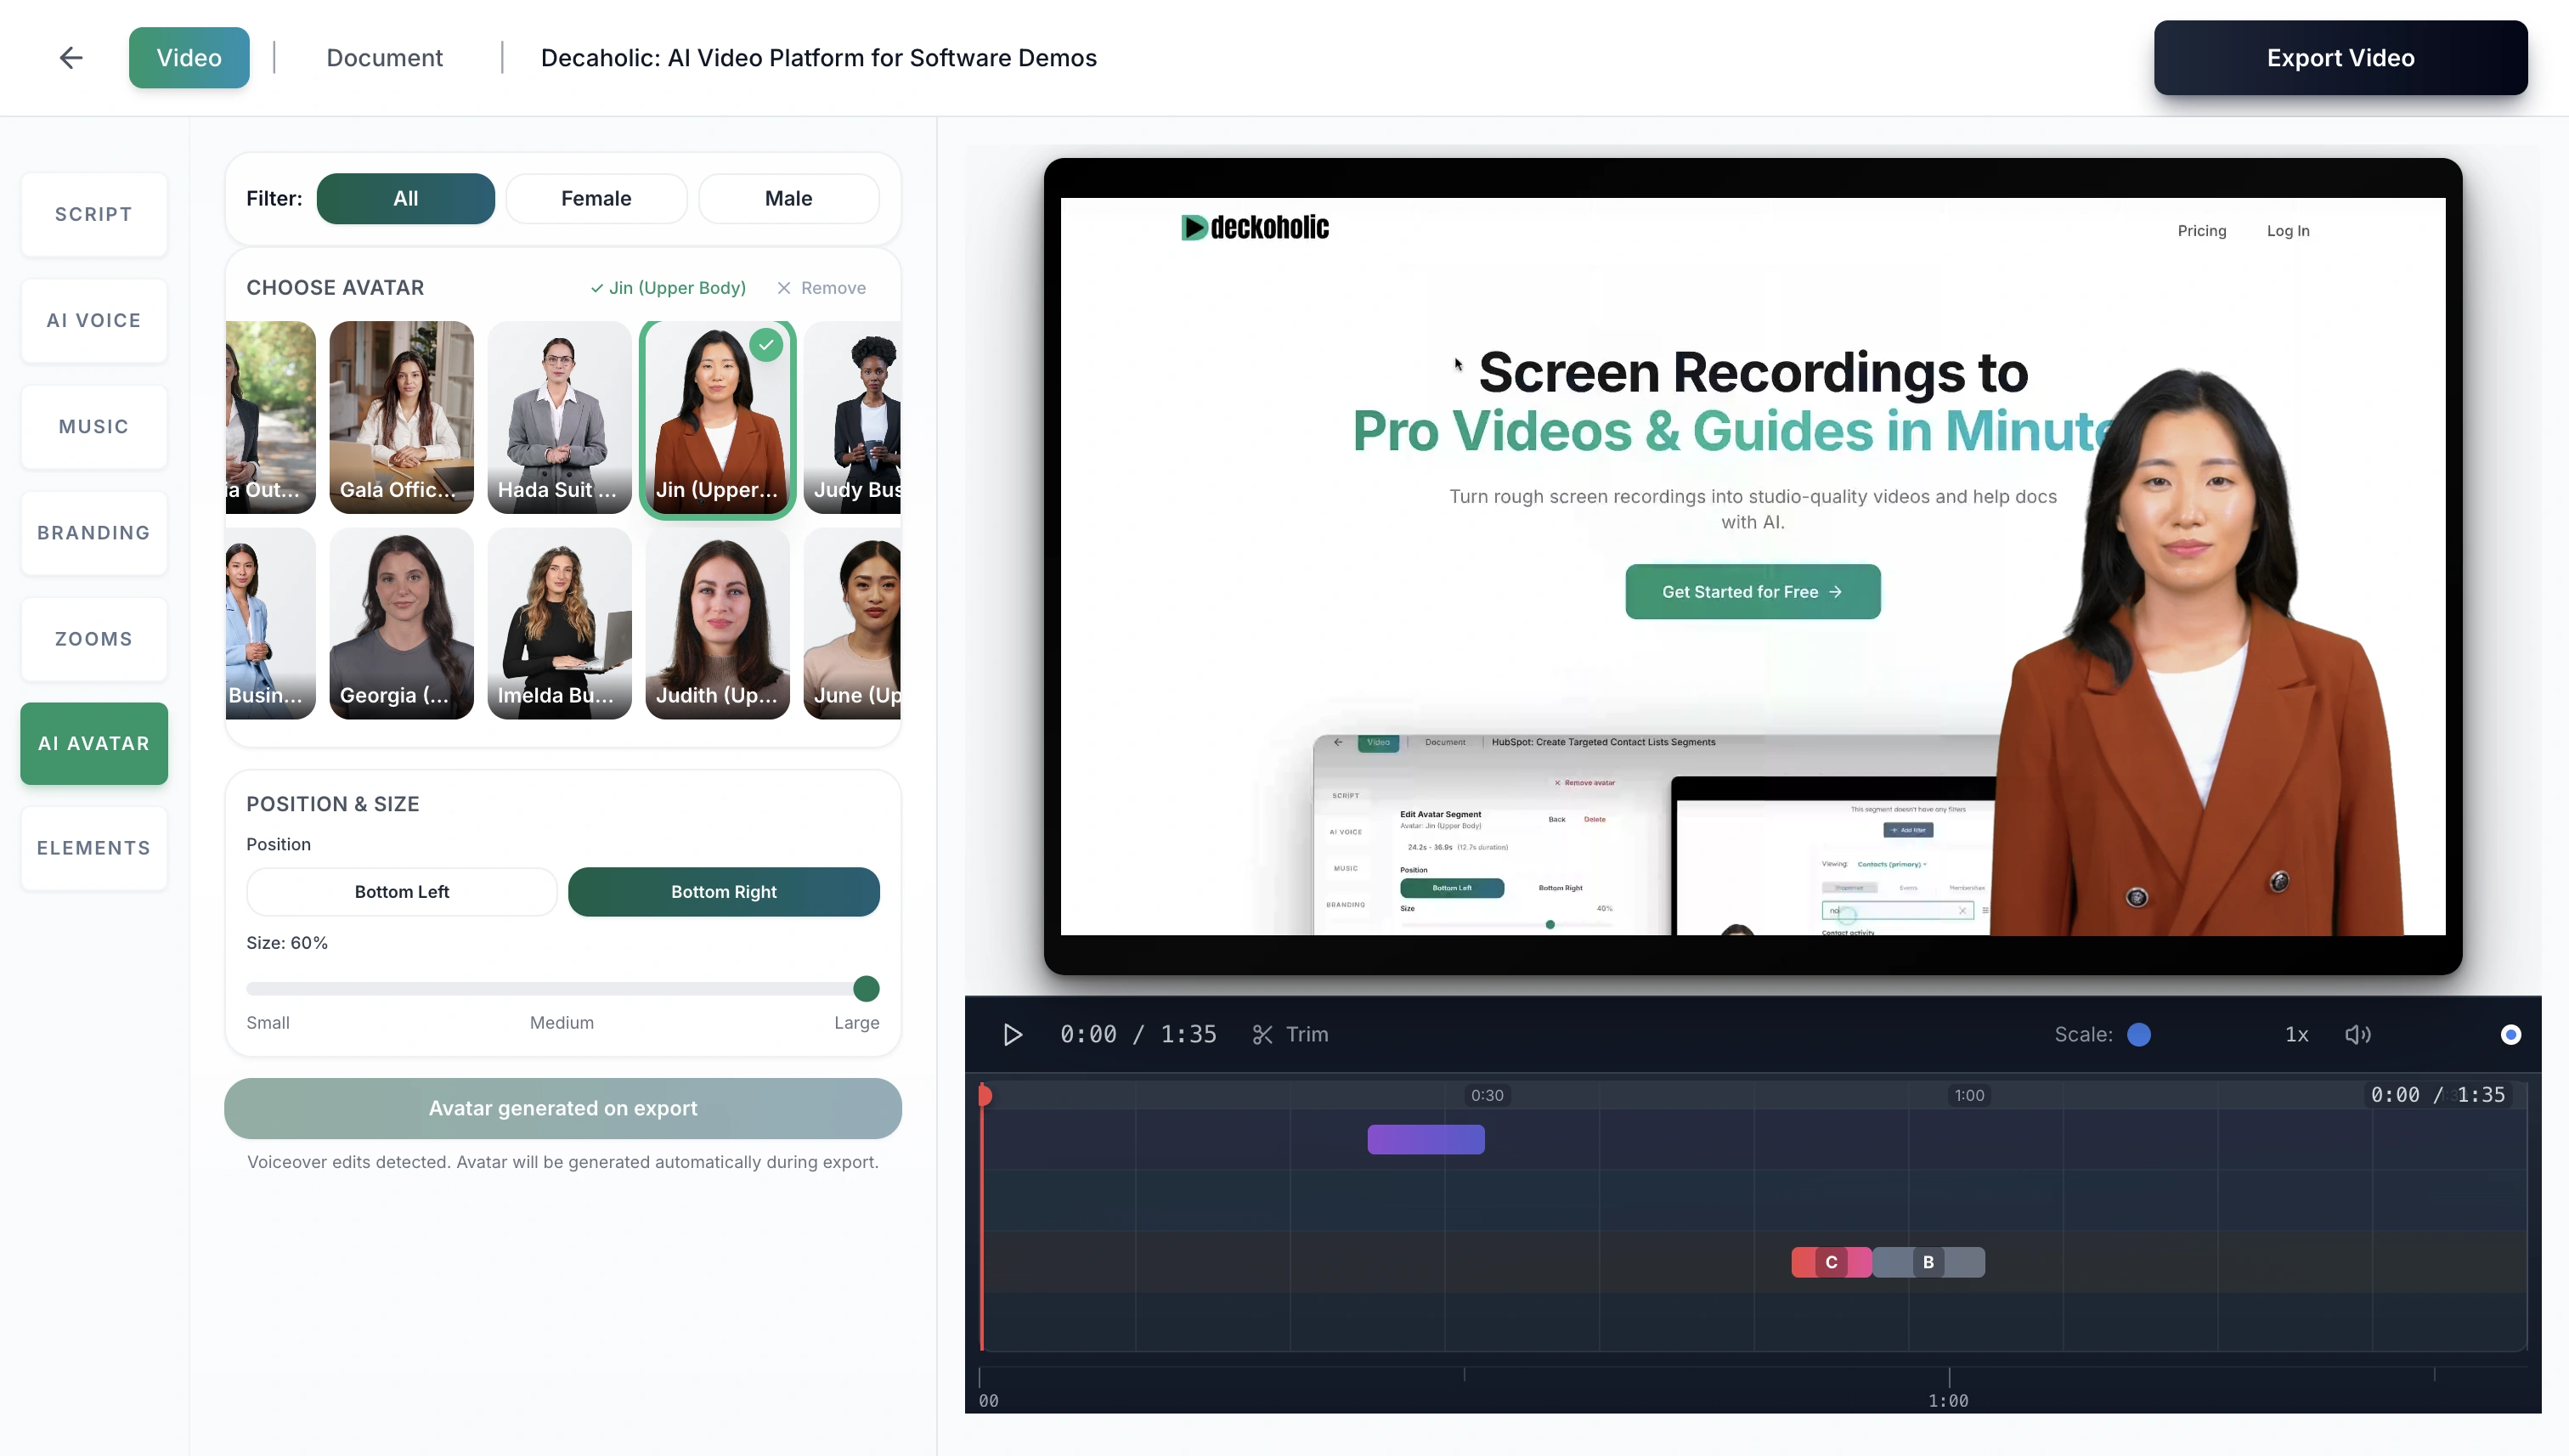2569x1456 pixels.
Task: Open the Elements panel
Action: (93, 847)
